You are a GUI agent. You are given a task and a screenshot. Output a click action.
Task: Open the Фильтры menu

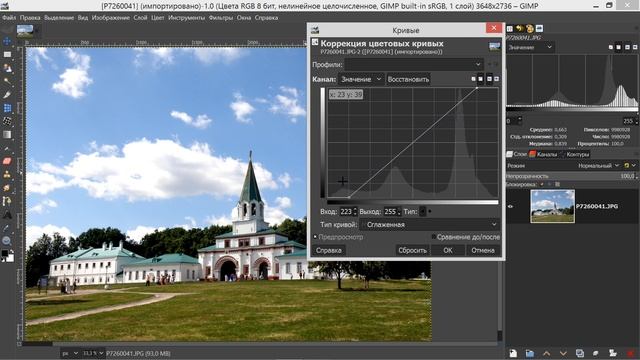coord(220,18)
